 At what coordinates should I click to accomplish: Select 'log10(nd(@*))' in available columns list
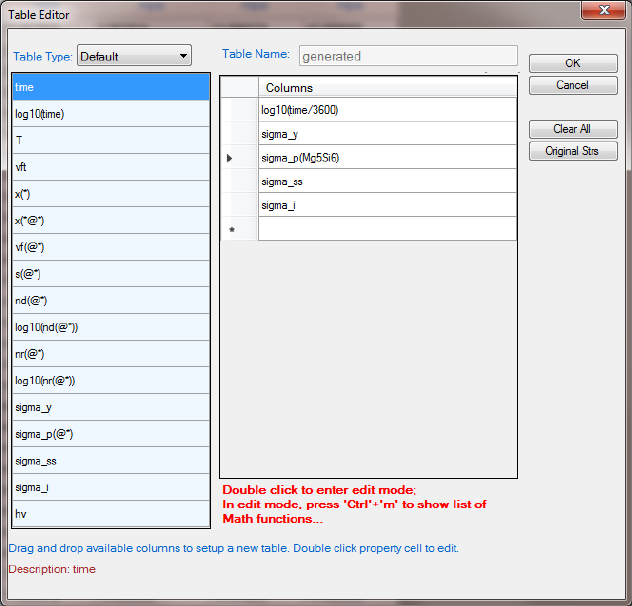click(x=111, y=327)
